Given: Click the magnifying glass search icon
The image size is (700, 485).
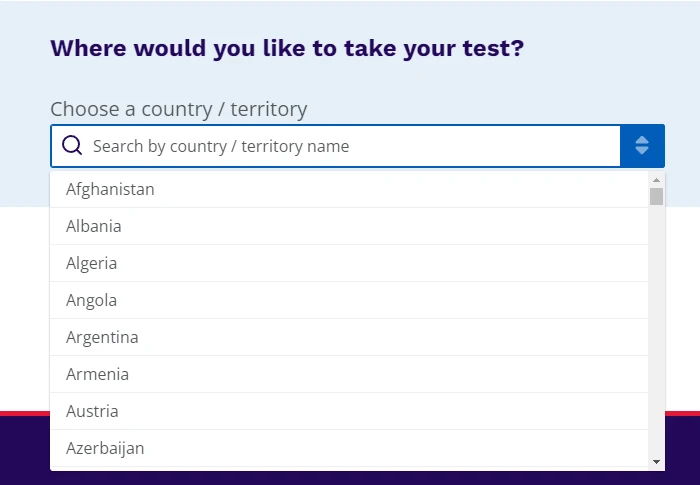Looking at the screenshot, I should 72,146.
